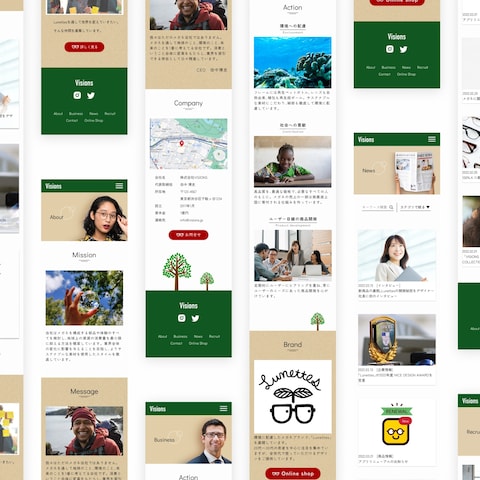Open hamburger menu on the Business page header
This screenshot has width=480, height=480.
[224, 408]
